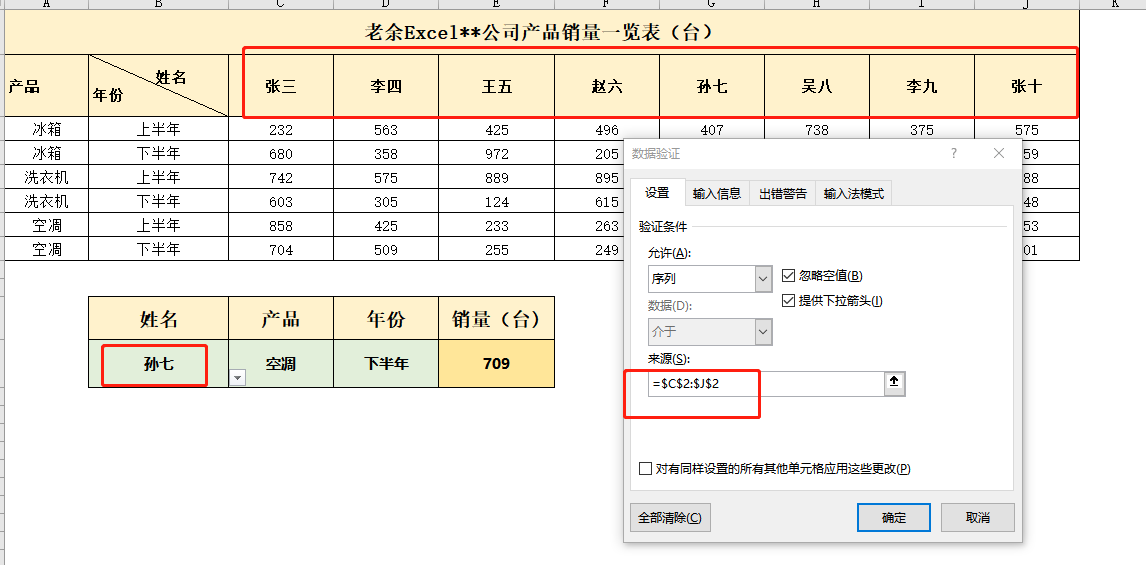
Task: Enable 对有同样设置的所有其他单元格应用这些更改 checkbox
Action: pyautogui.click(x=645, y=469)
